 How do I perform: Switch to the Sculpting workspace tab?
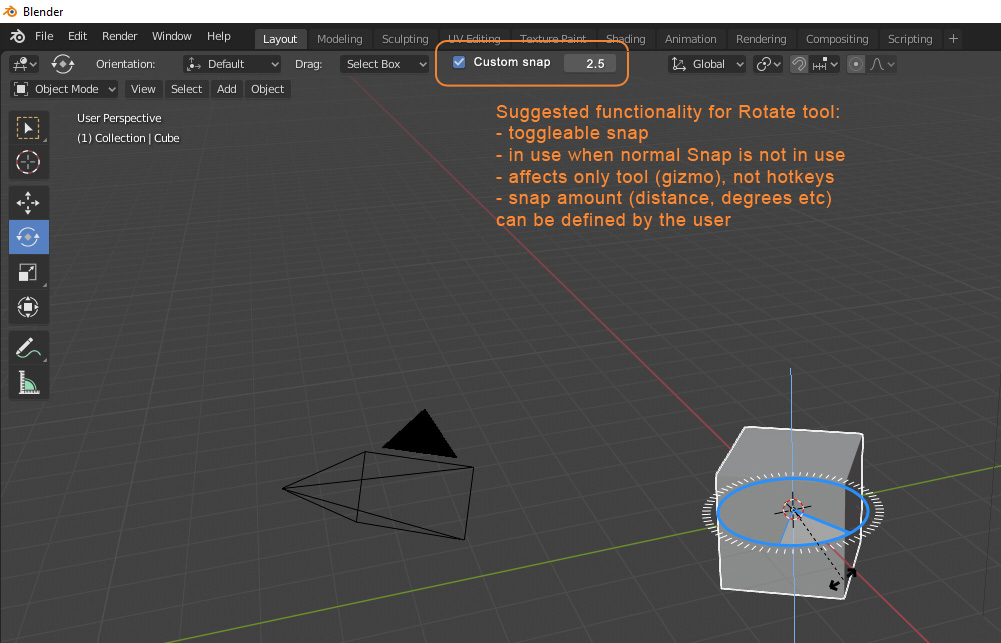click(405, 39)
